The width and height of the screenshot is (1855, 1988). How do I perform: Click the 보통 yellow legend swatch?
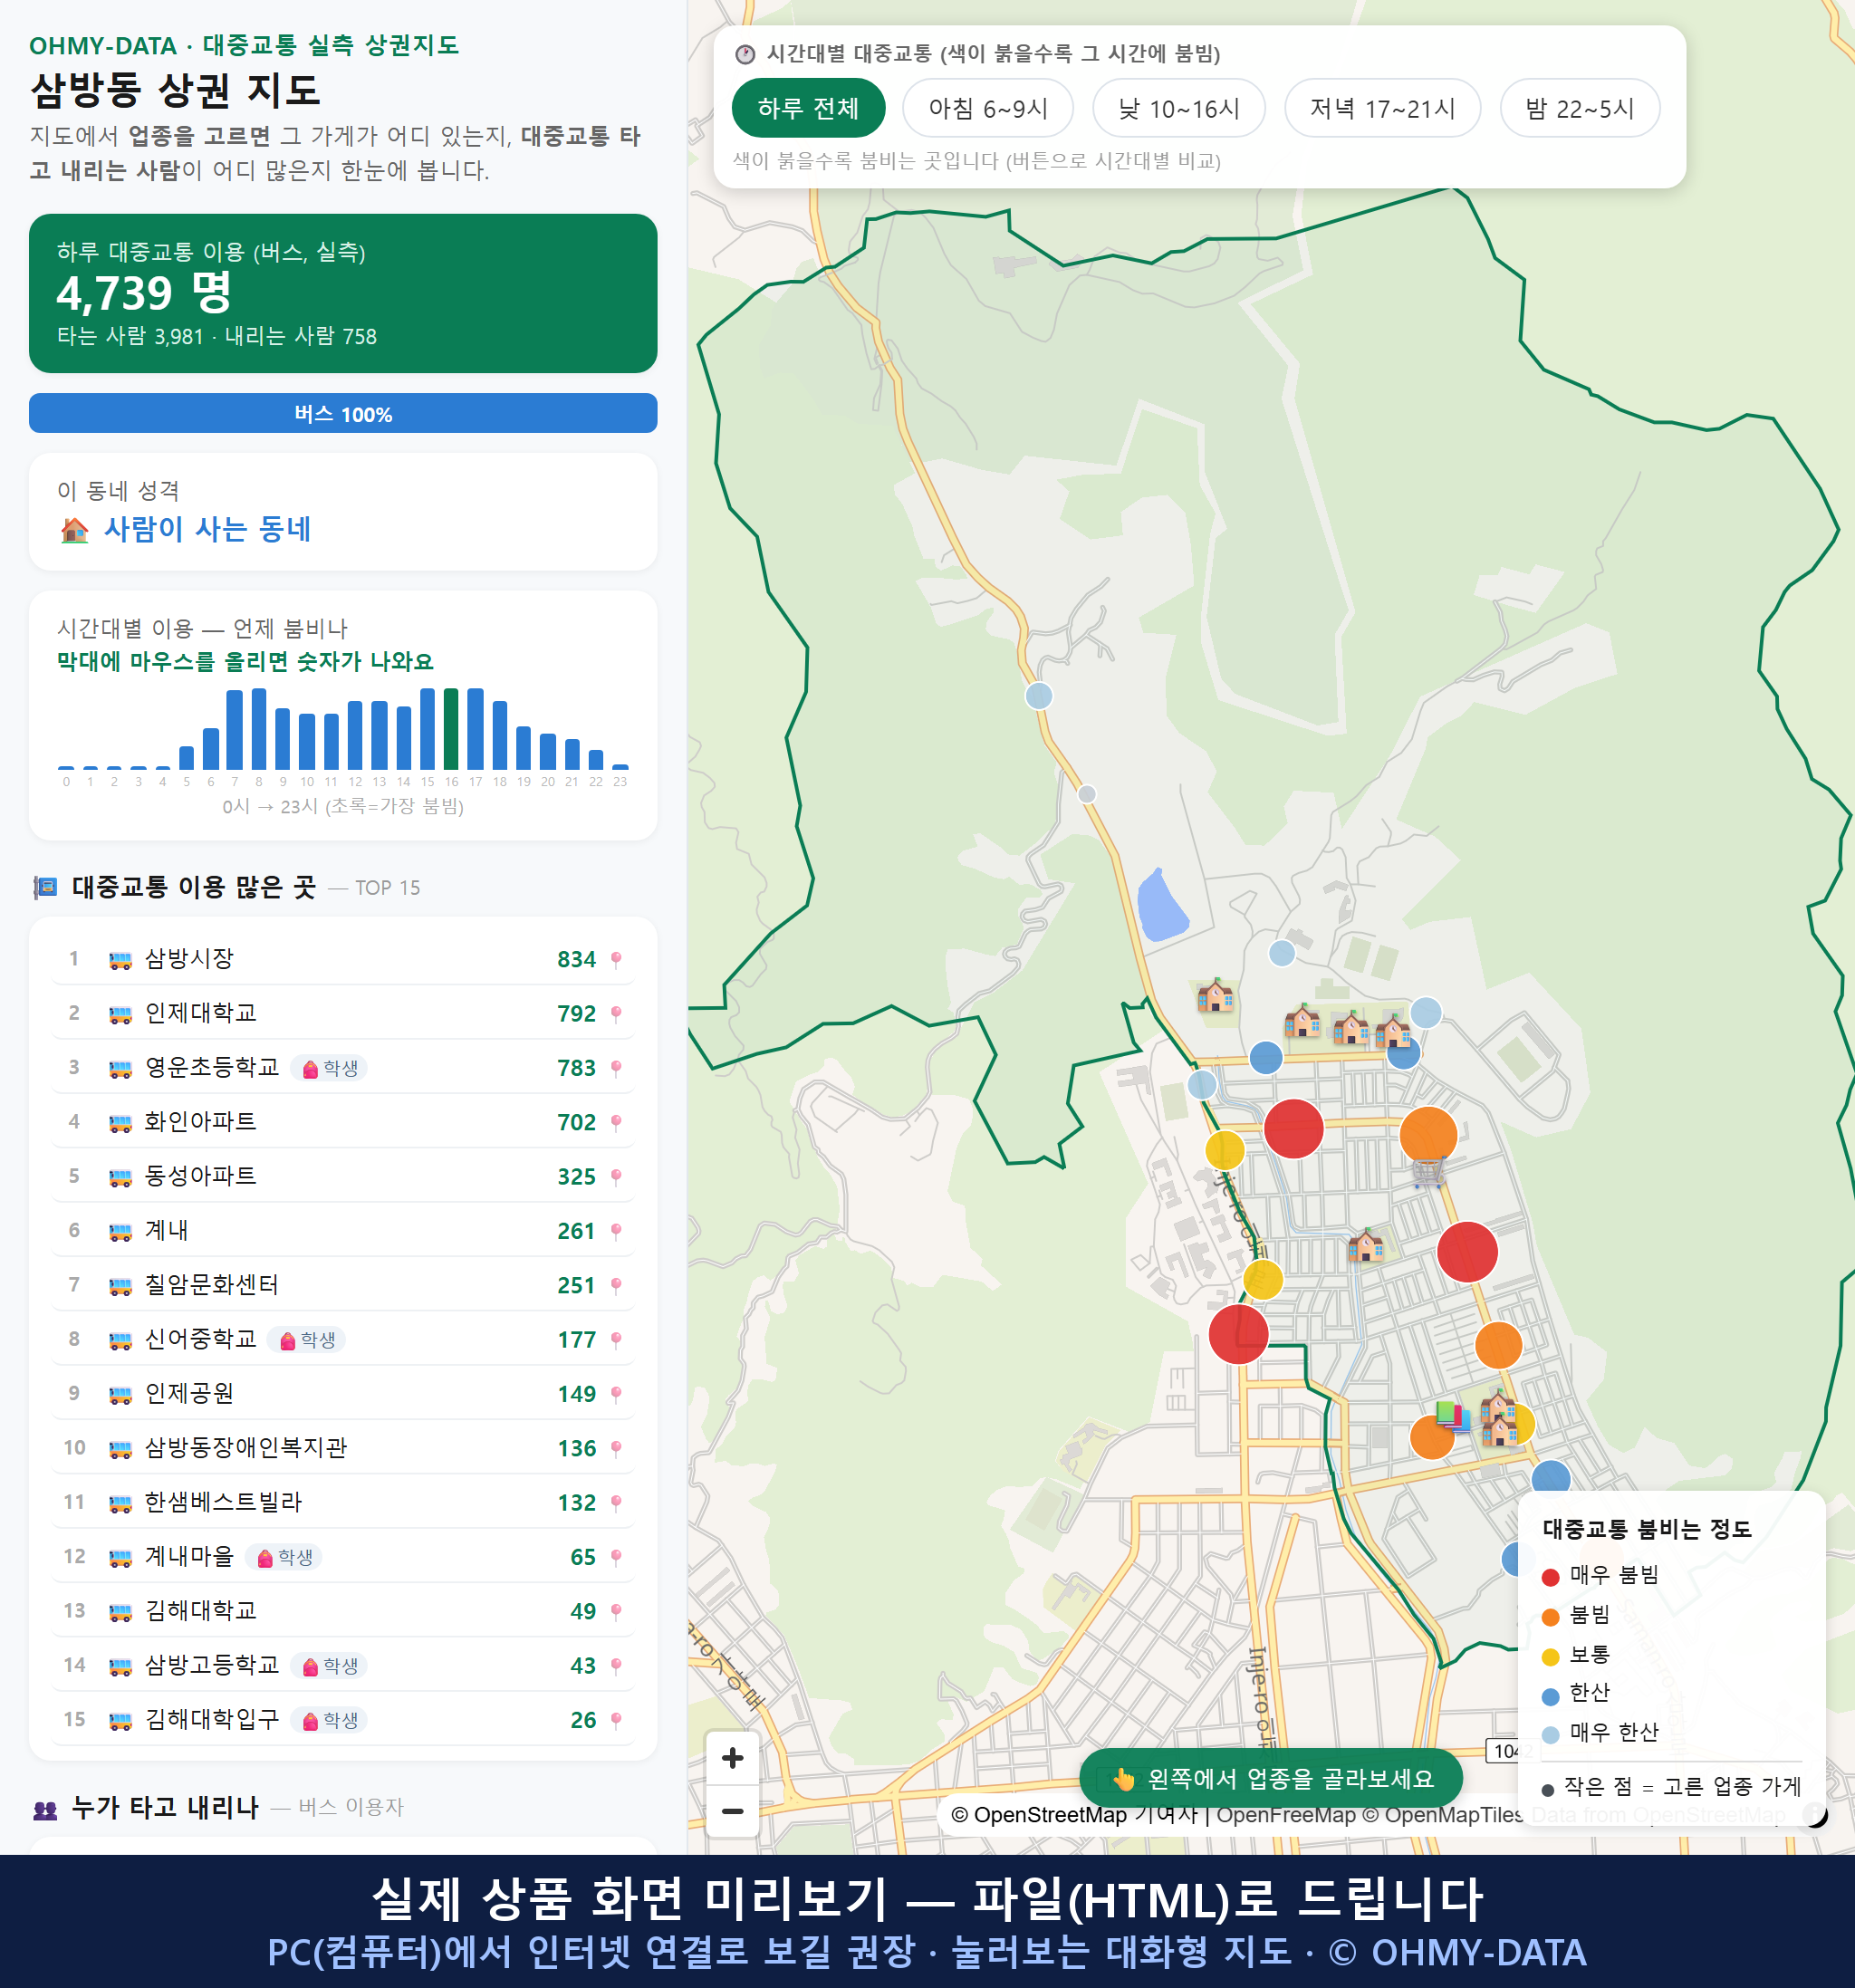[x=1550, y=1657]
